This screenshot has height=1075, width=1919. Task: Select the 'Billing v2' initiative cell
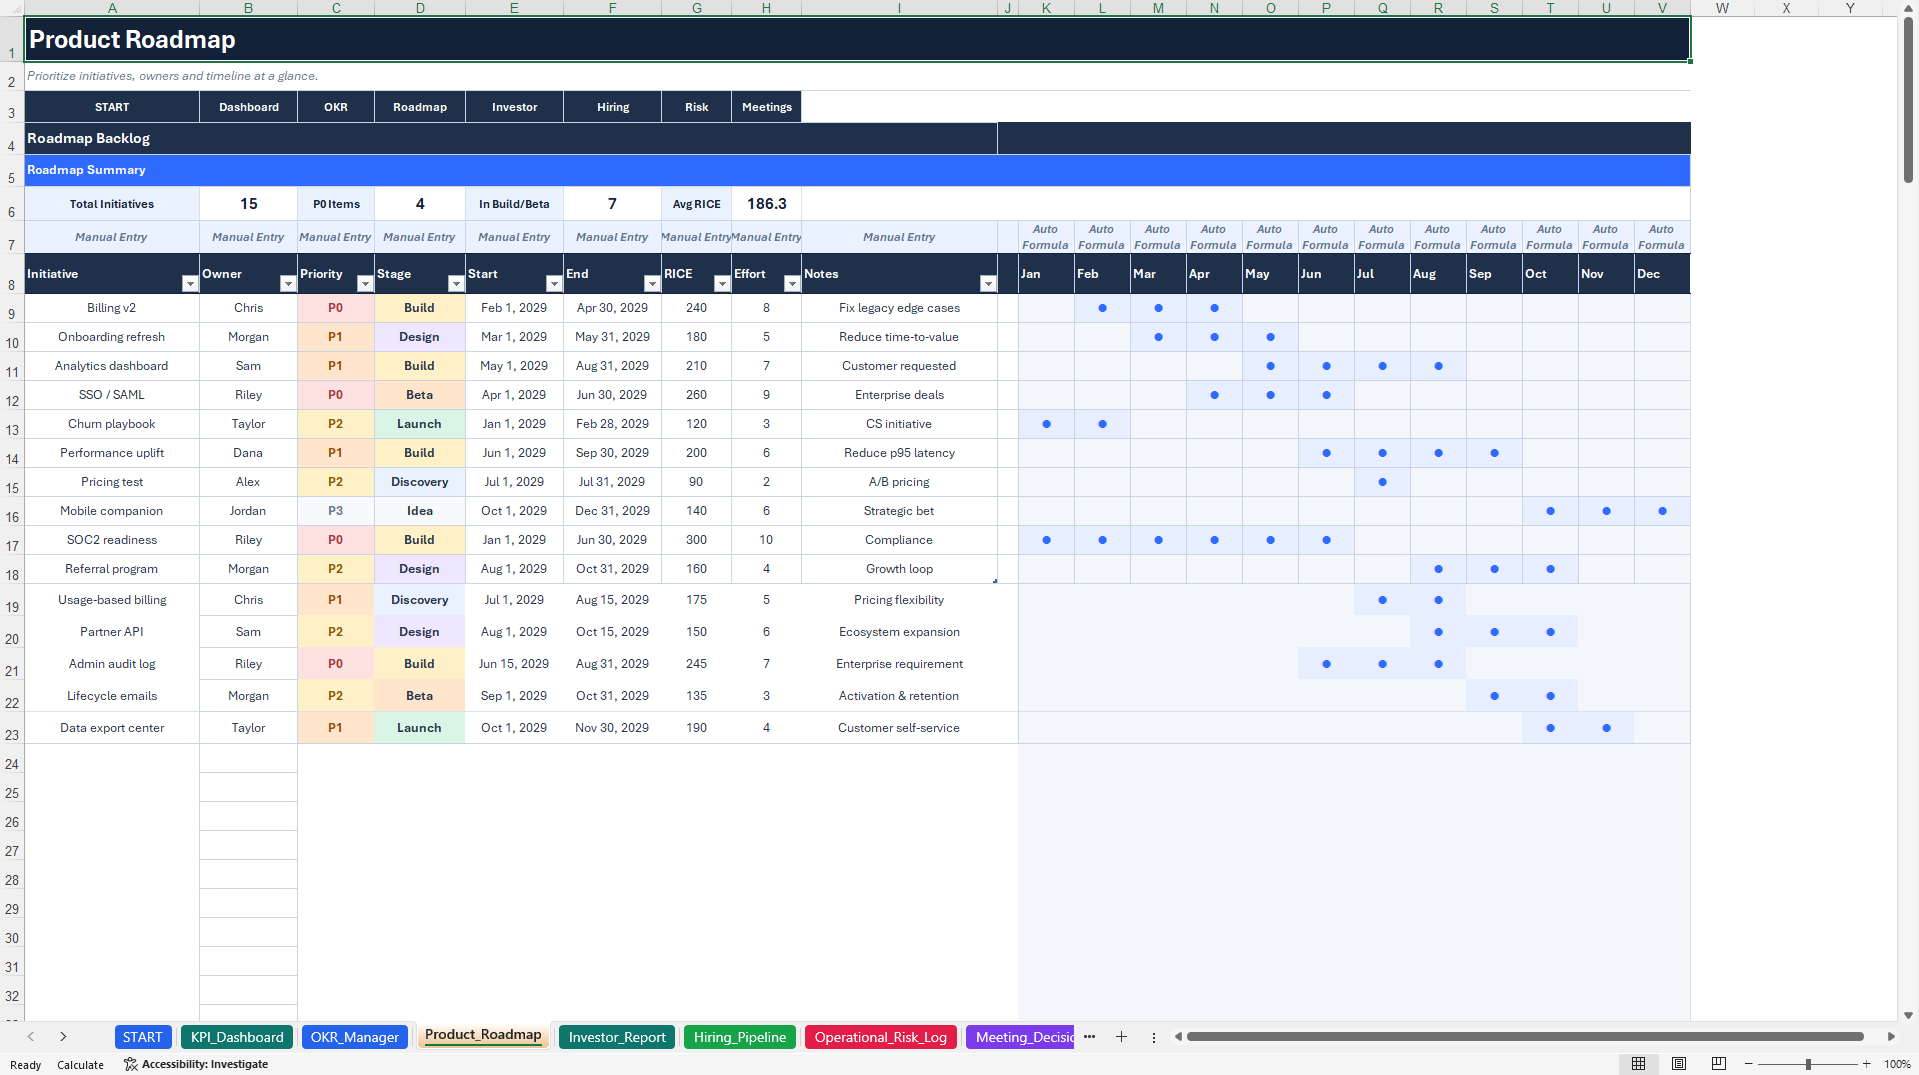click(112, 308)
